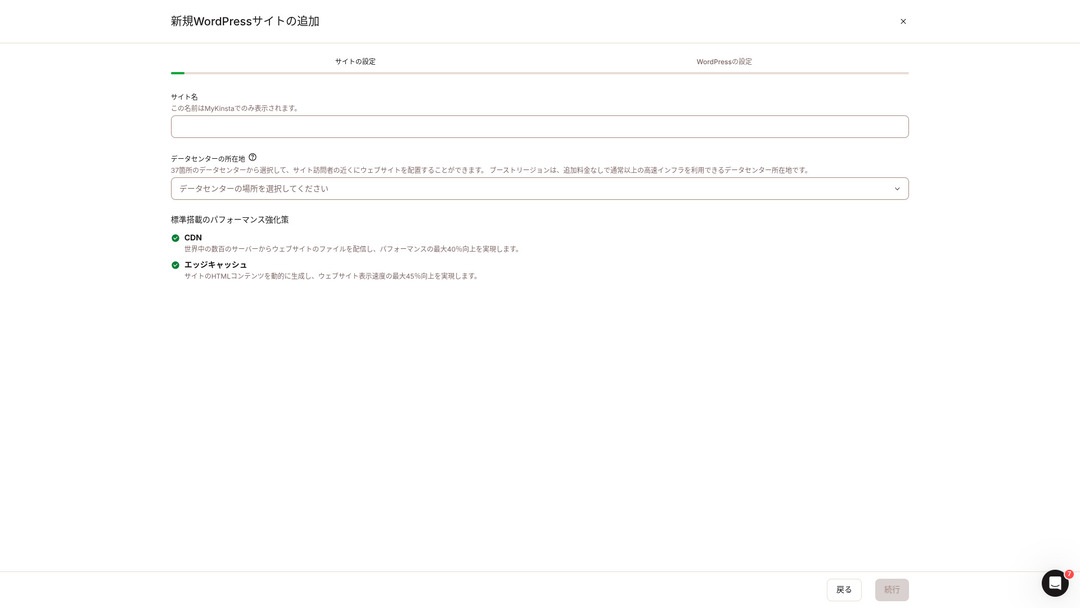Viewport: 1080px width, 608px height.
Task: Close the 新規WordPressサイトの追加 dialog
Action: point(903,21)
